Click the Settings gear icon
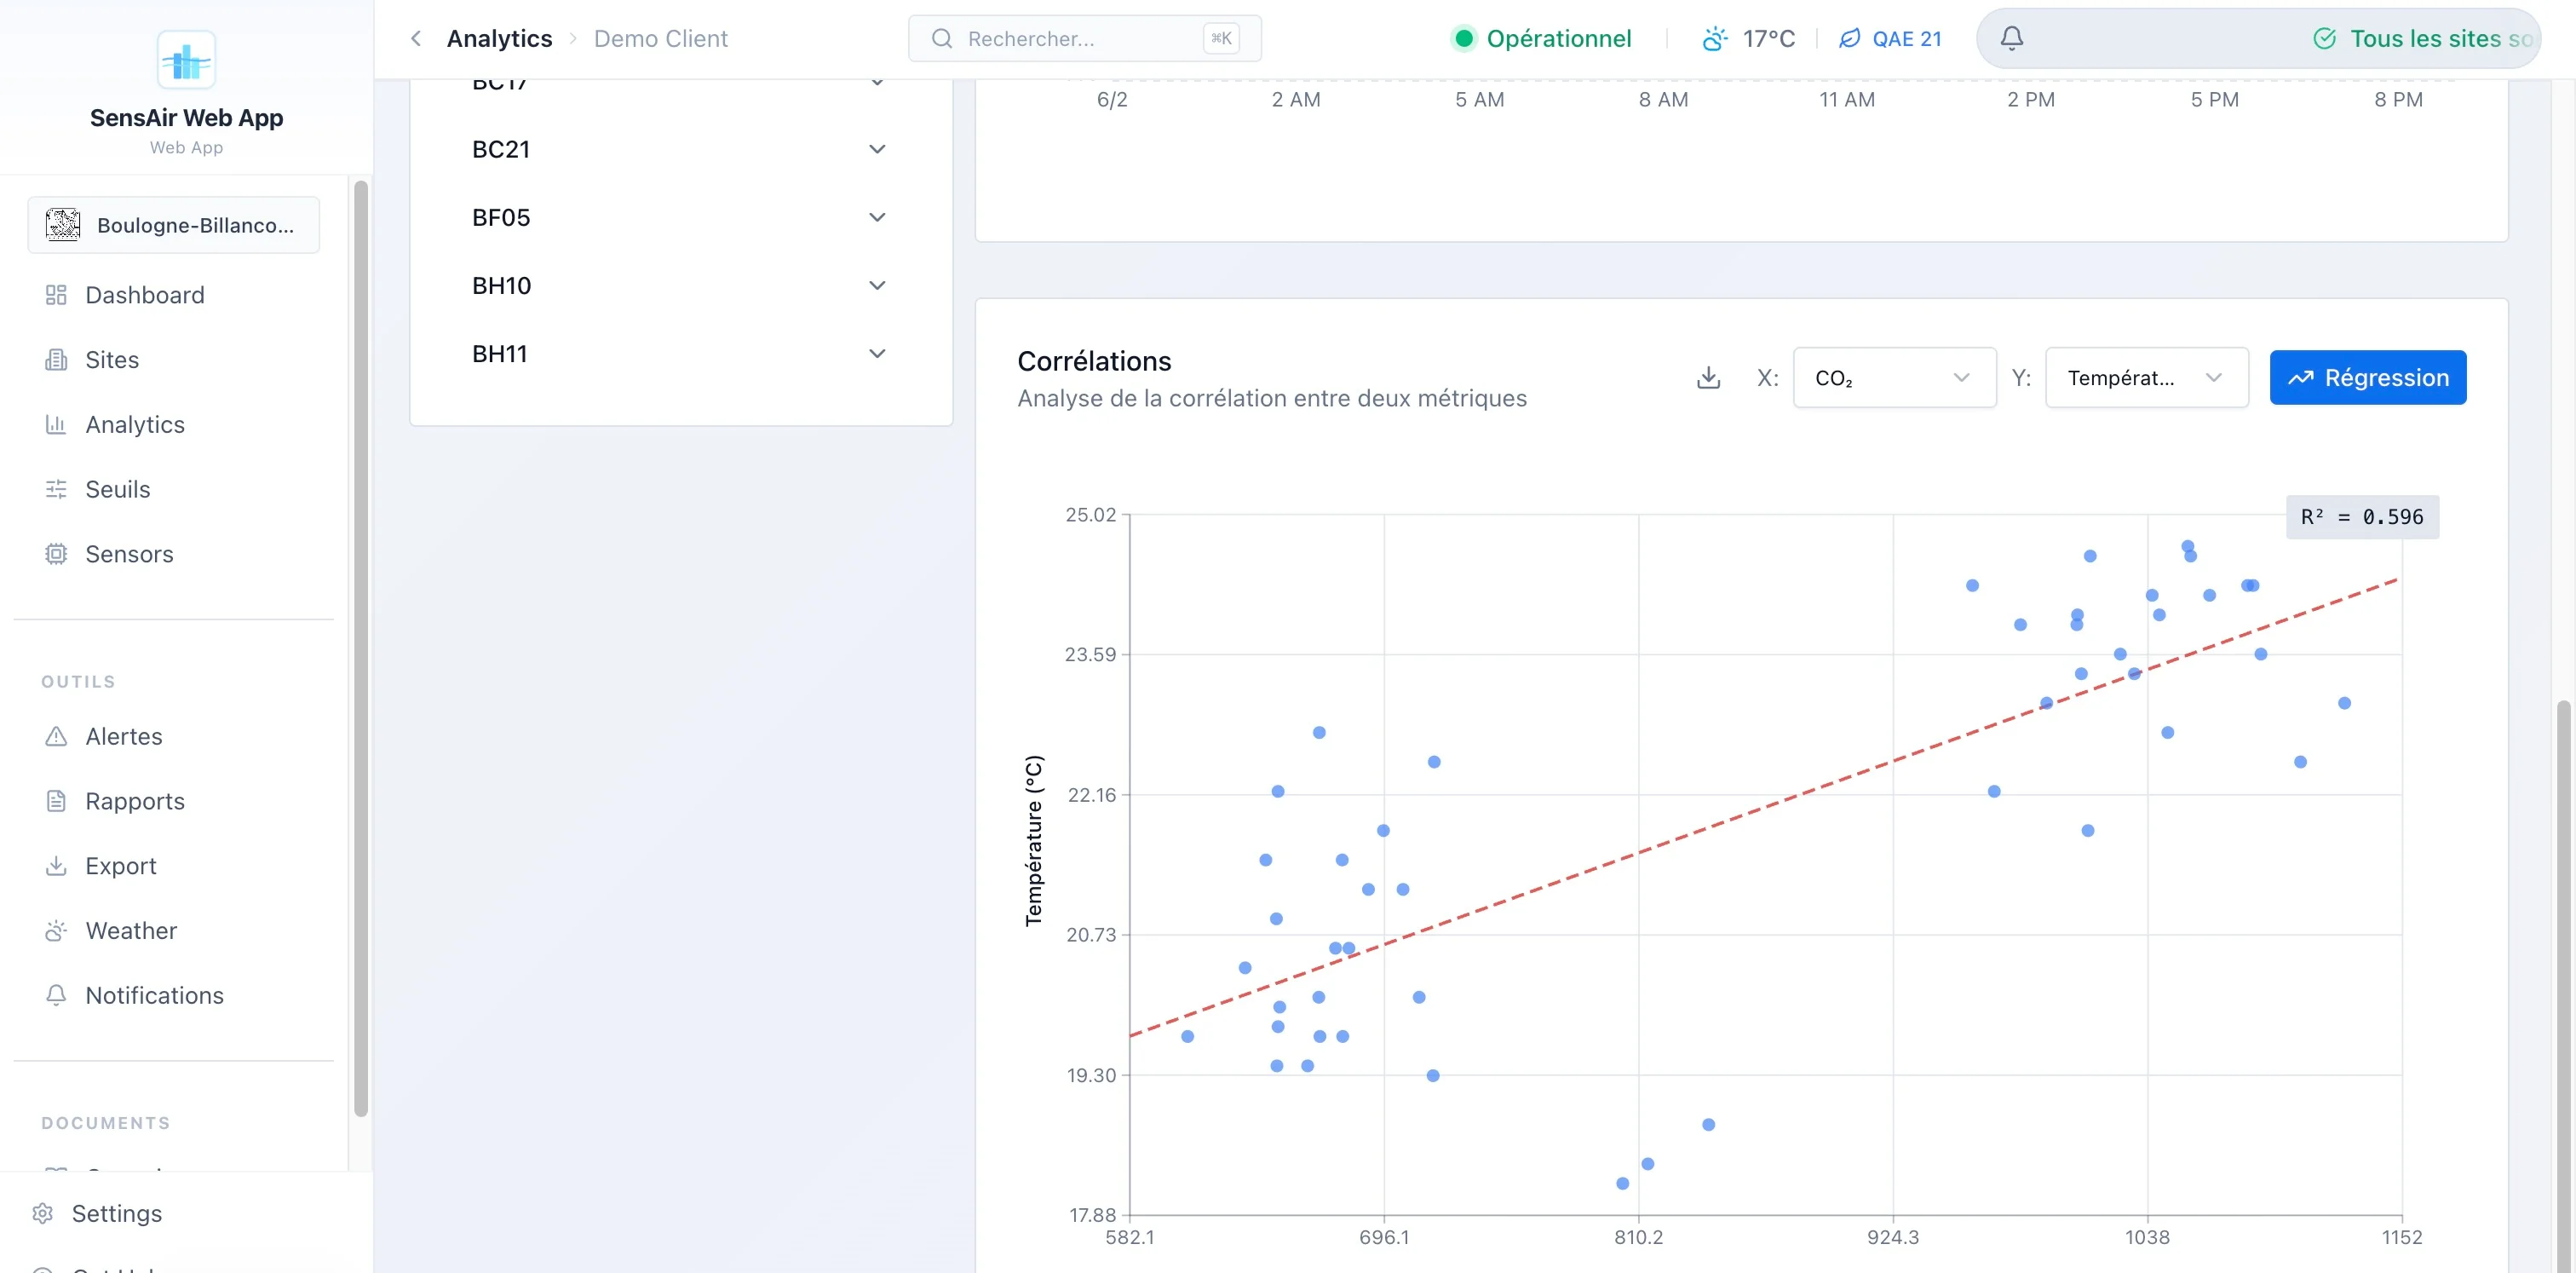The height and width of the screenshot is (1273, 2576). 42,1213
